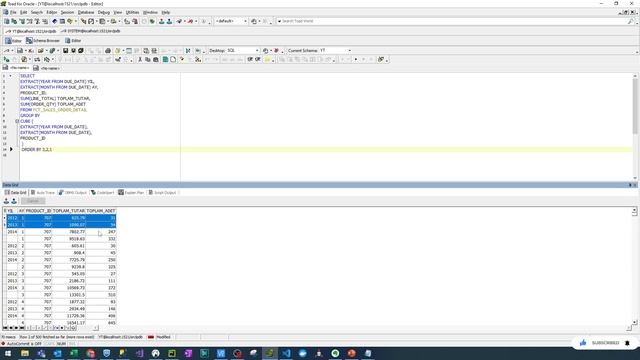
Task: Click the first black disk icon in editor toolbar
Action: tap(65, 51)
